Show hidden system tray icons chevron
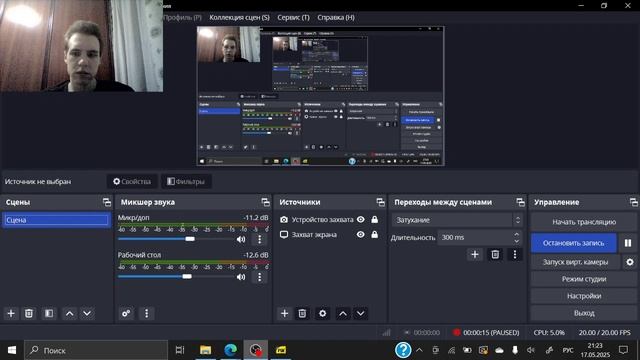The height and width of the screenshot is (360, 640). point(419,350)
